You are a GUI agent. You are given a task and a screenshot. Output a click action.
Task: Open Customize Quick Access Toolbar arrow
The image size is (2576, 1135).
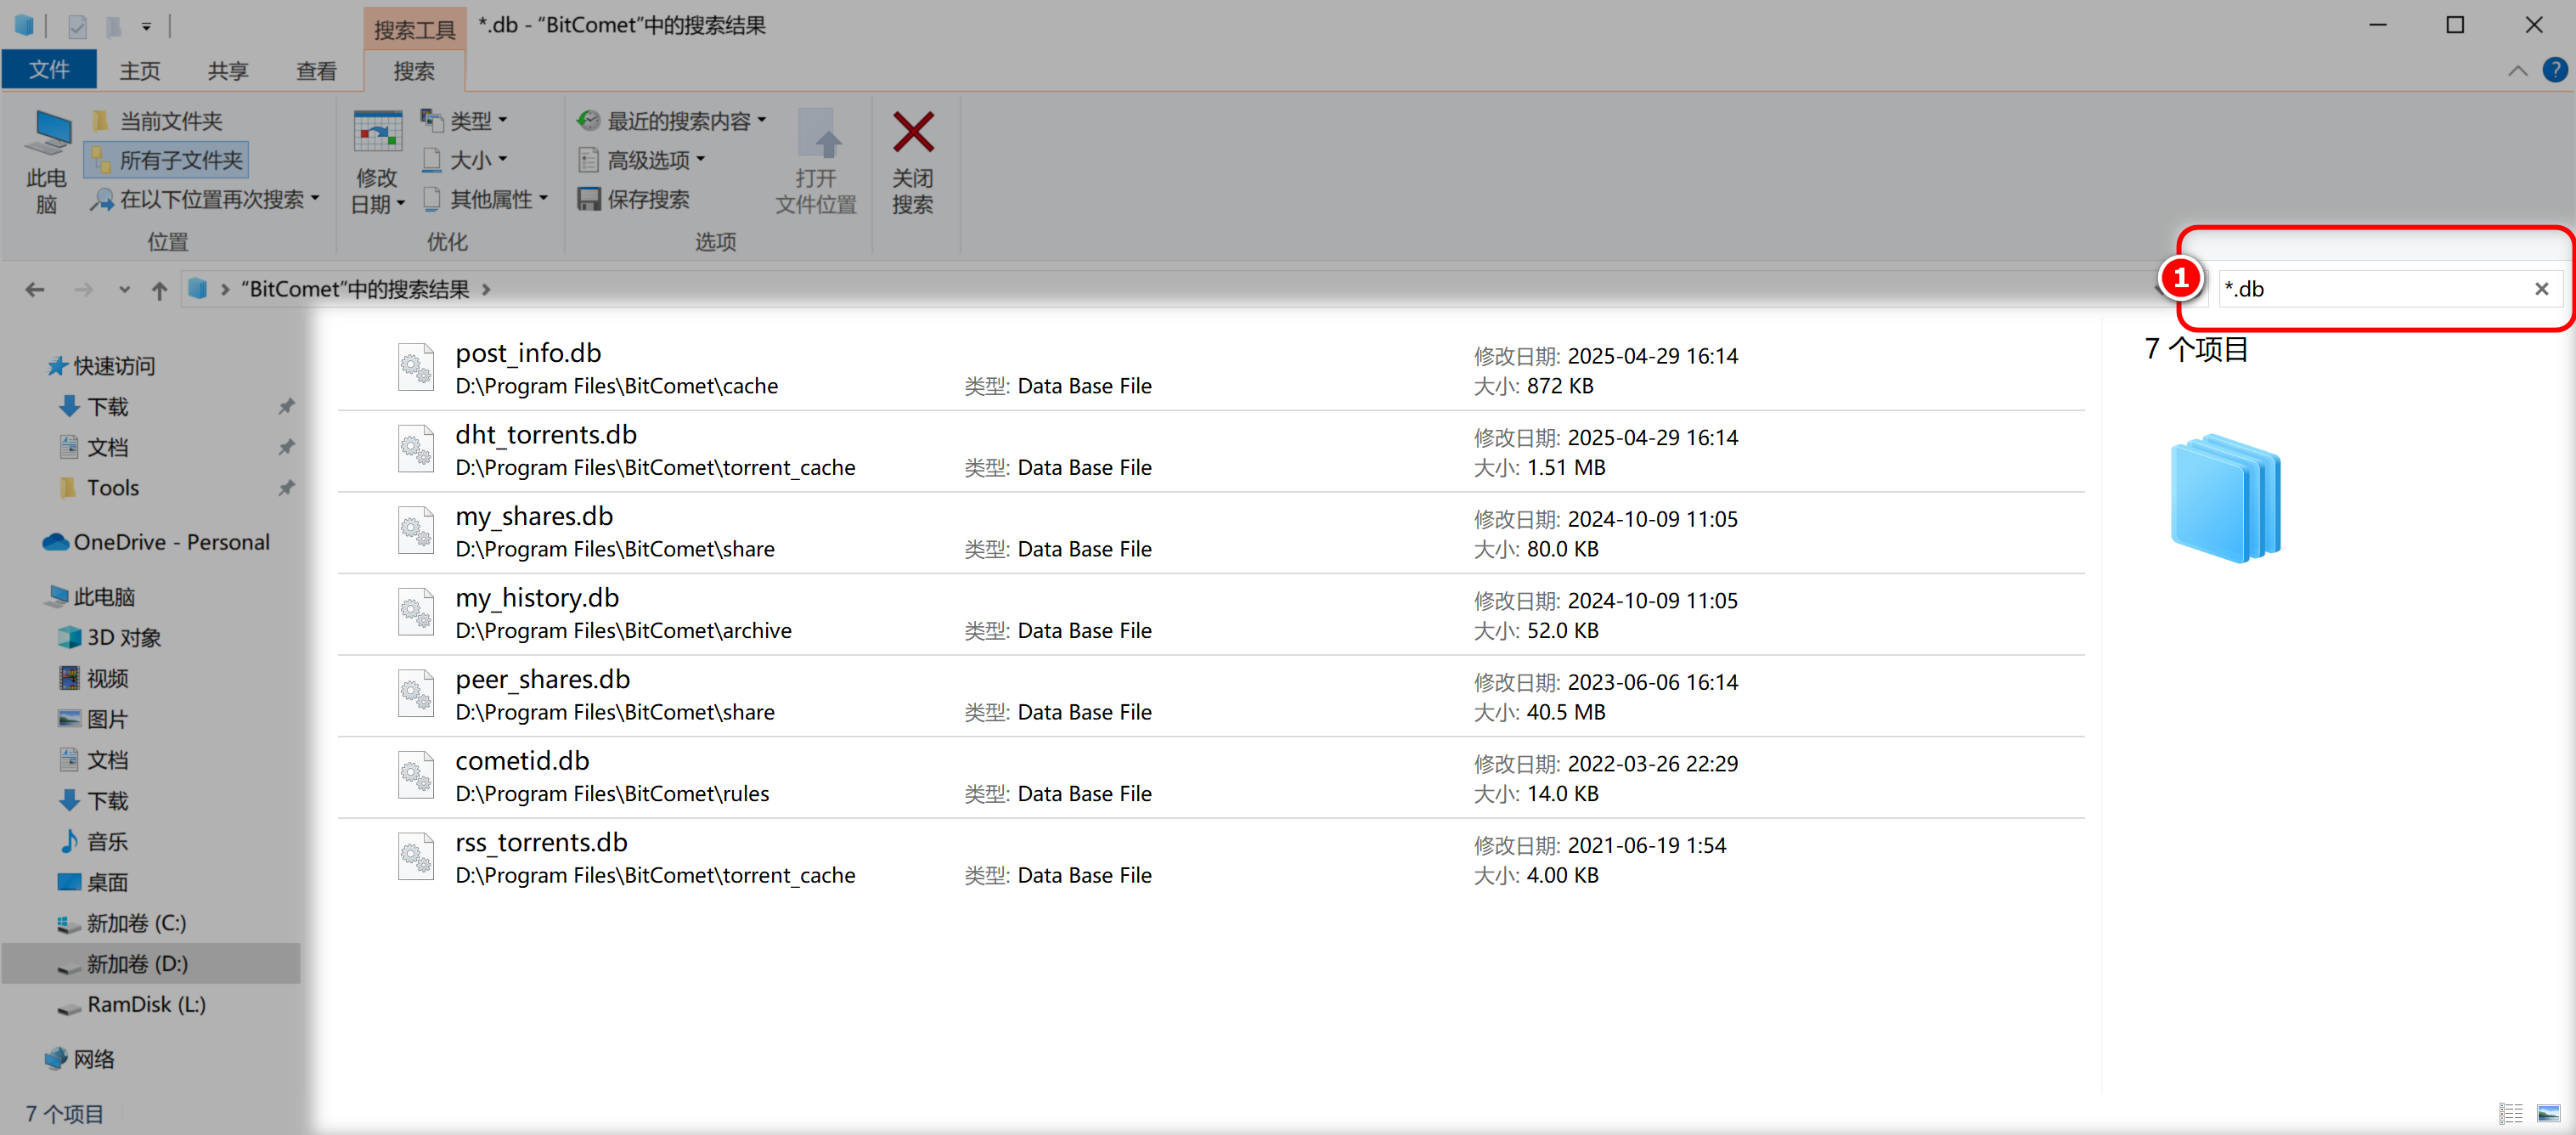pos(146,26)
